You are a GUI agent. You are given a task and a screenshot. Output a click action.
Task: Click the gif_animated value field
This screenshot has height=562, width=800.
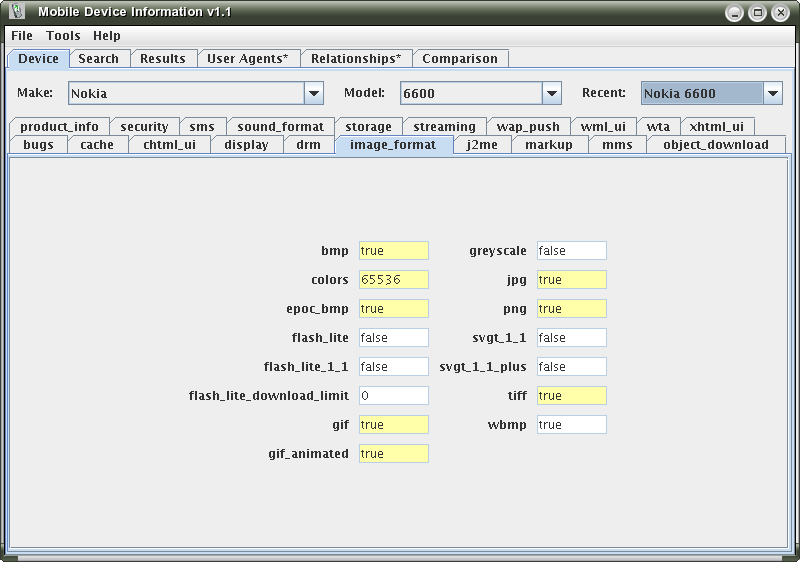(393, 454)
